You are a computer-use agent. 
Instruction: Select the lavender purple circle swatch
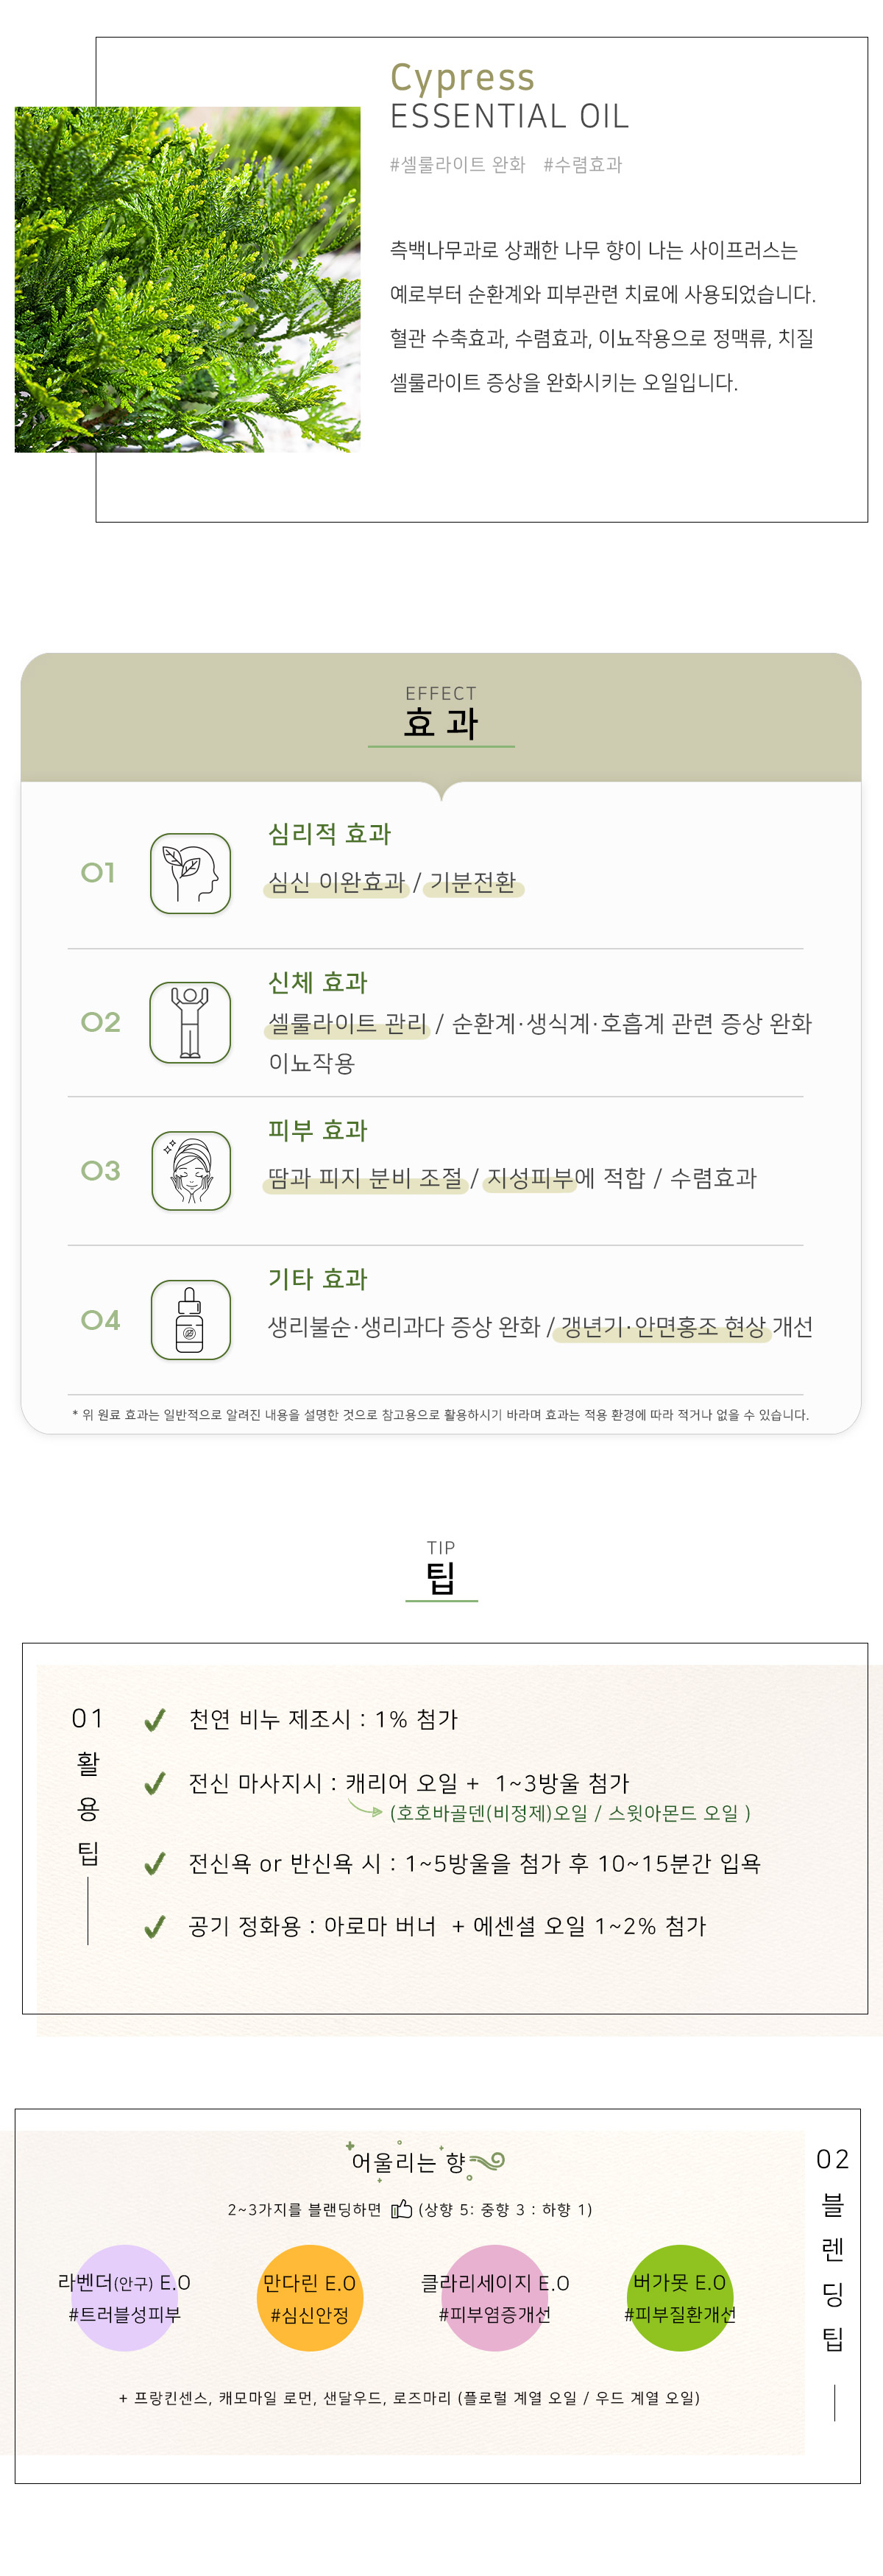pos(124,2298)
